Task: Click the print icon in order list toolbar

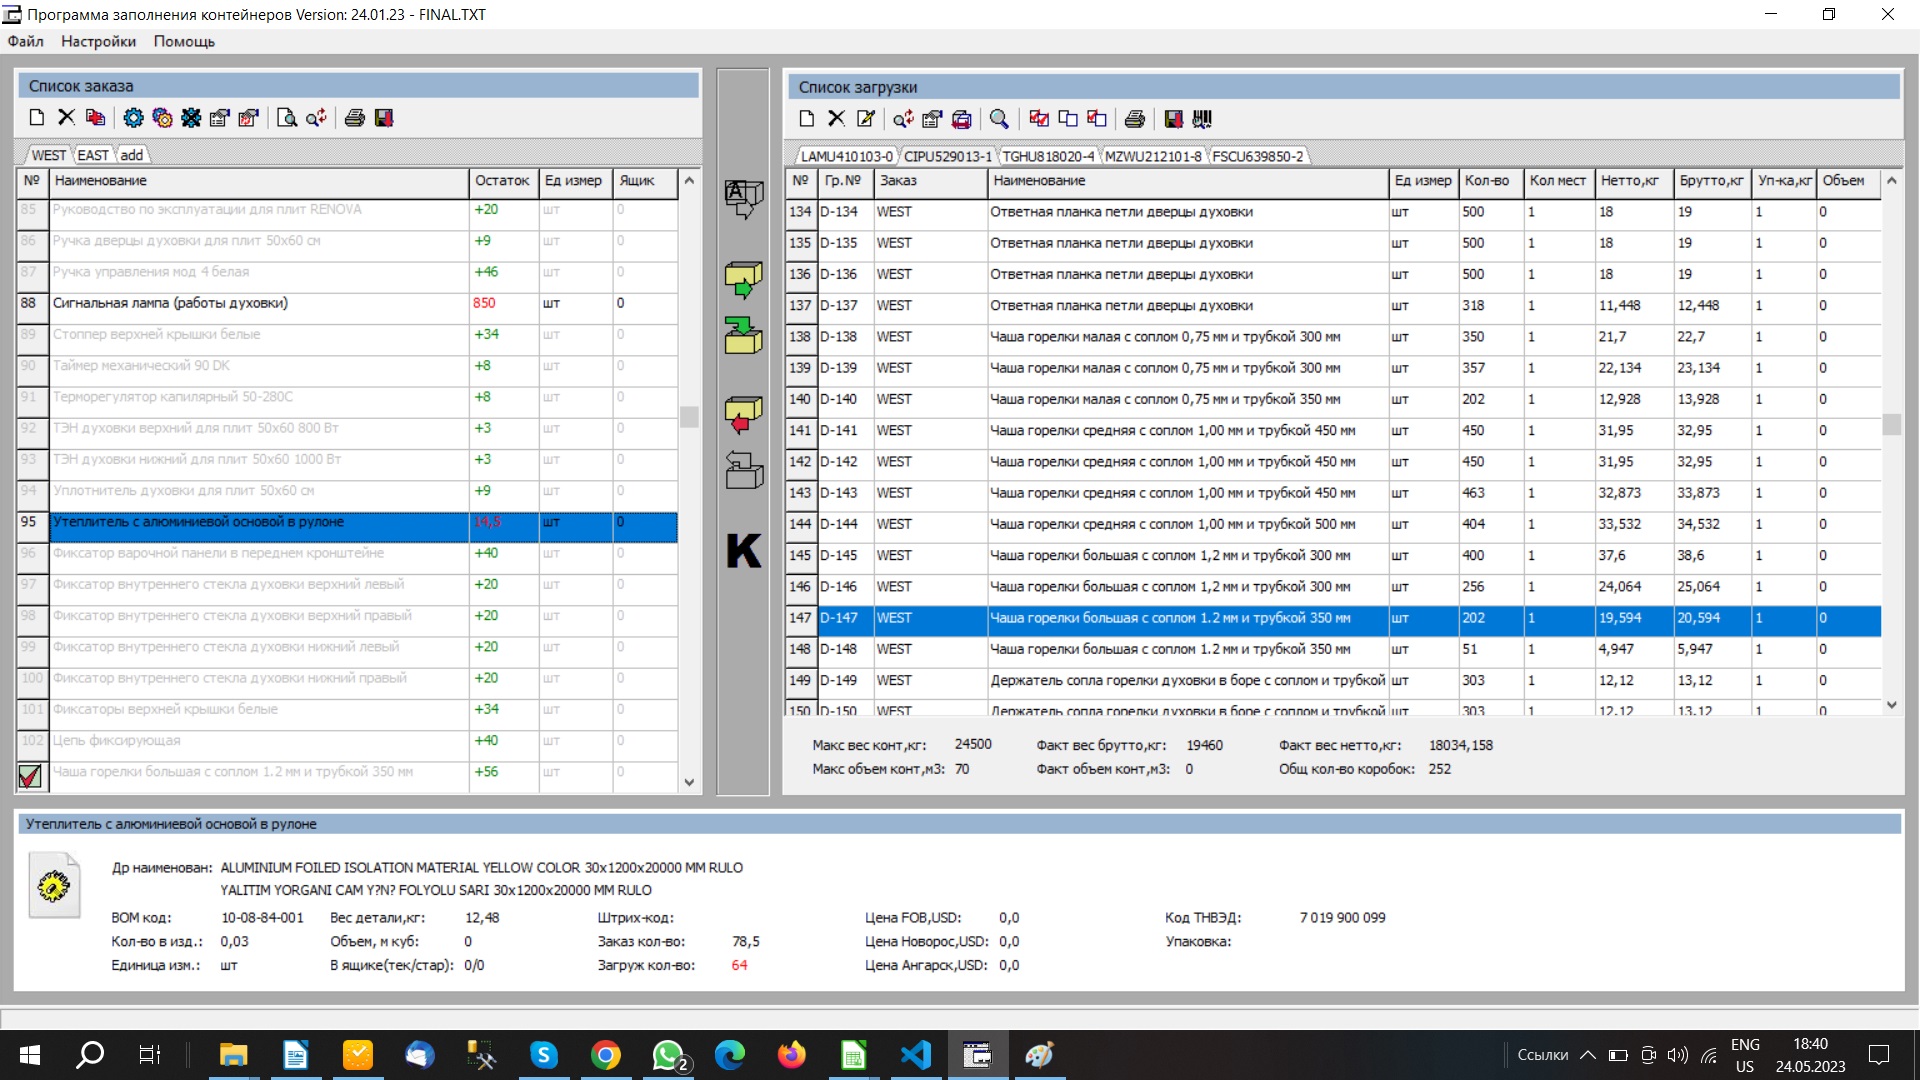Action: tap(354, 118)
